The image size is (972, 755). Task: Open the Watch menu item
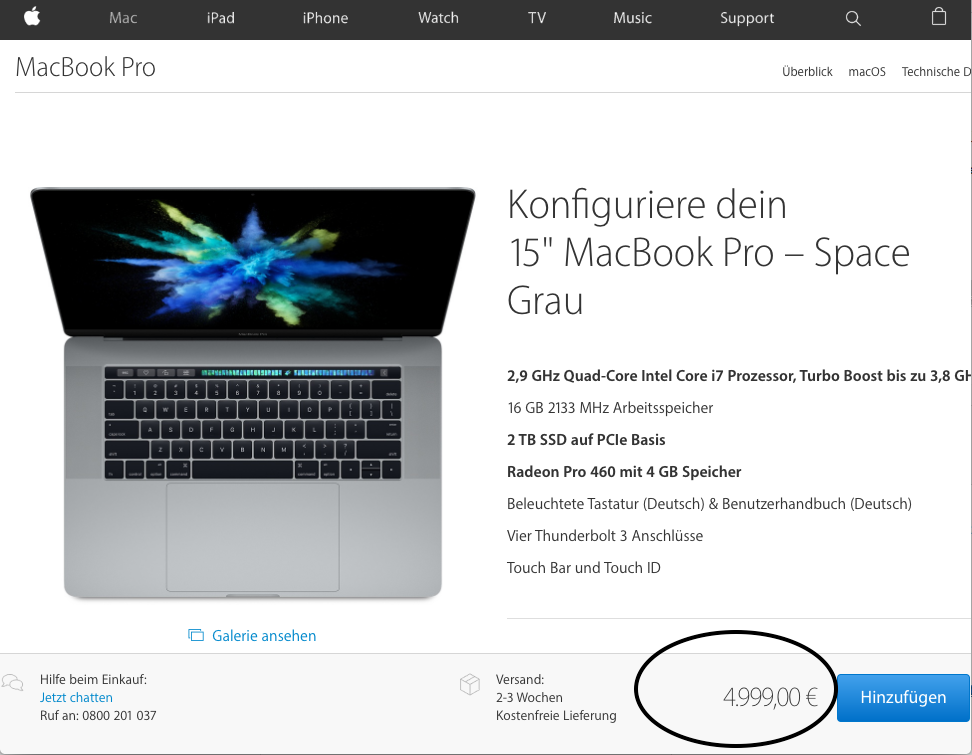coord(438,18)
